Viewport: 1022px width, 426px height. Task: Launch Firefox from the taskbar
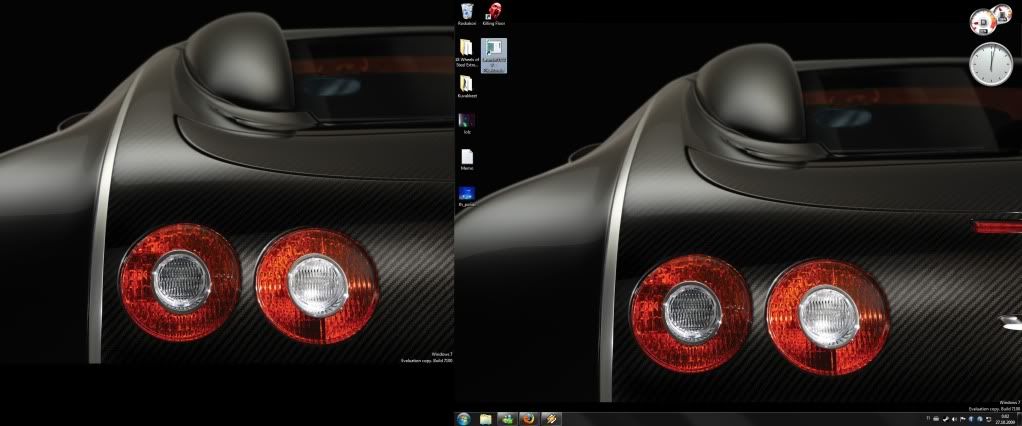point(529,418)
